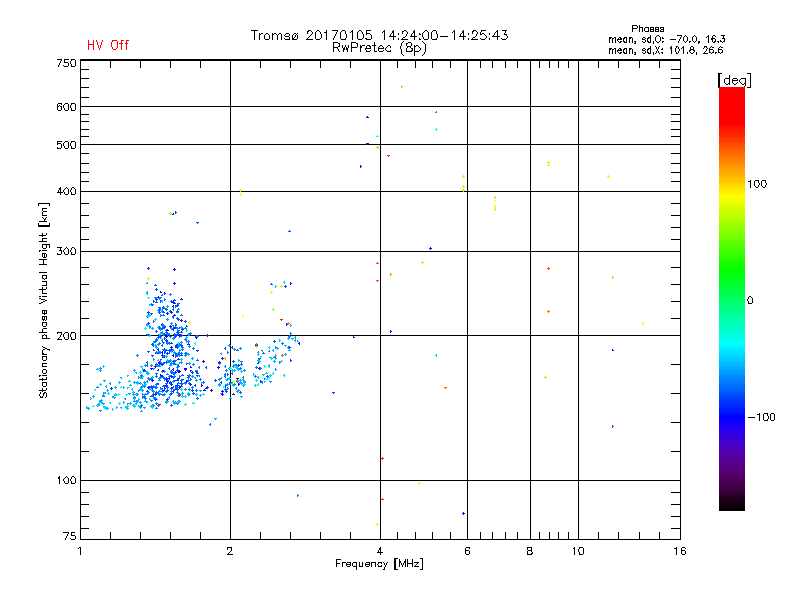Click the 'Phases' header text
The height and width of the screenshot is (600, 800).
tap(647, 29)
